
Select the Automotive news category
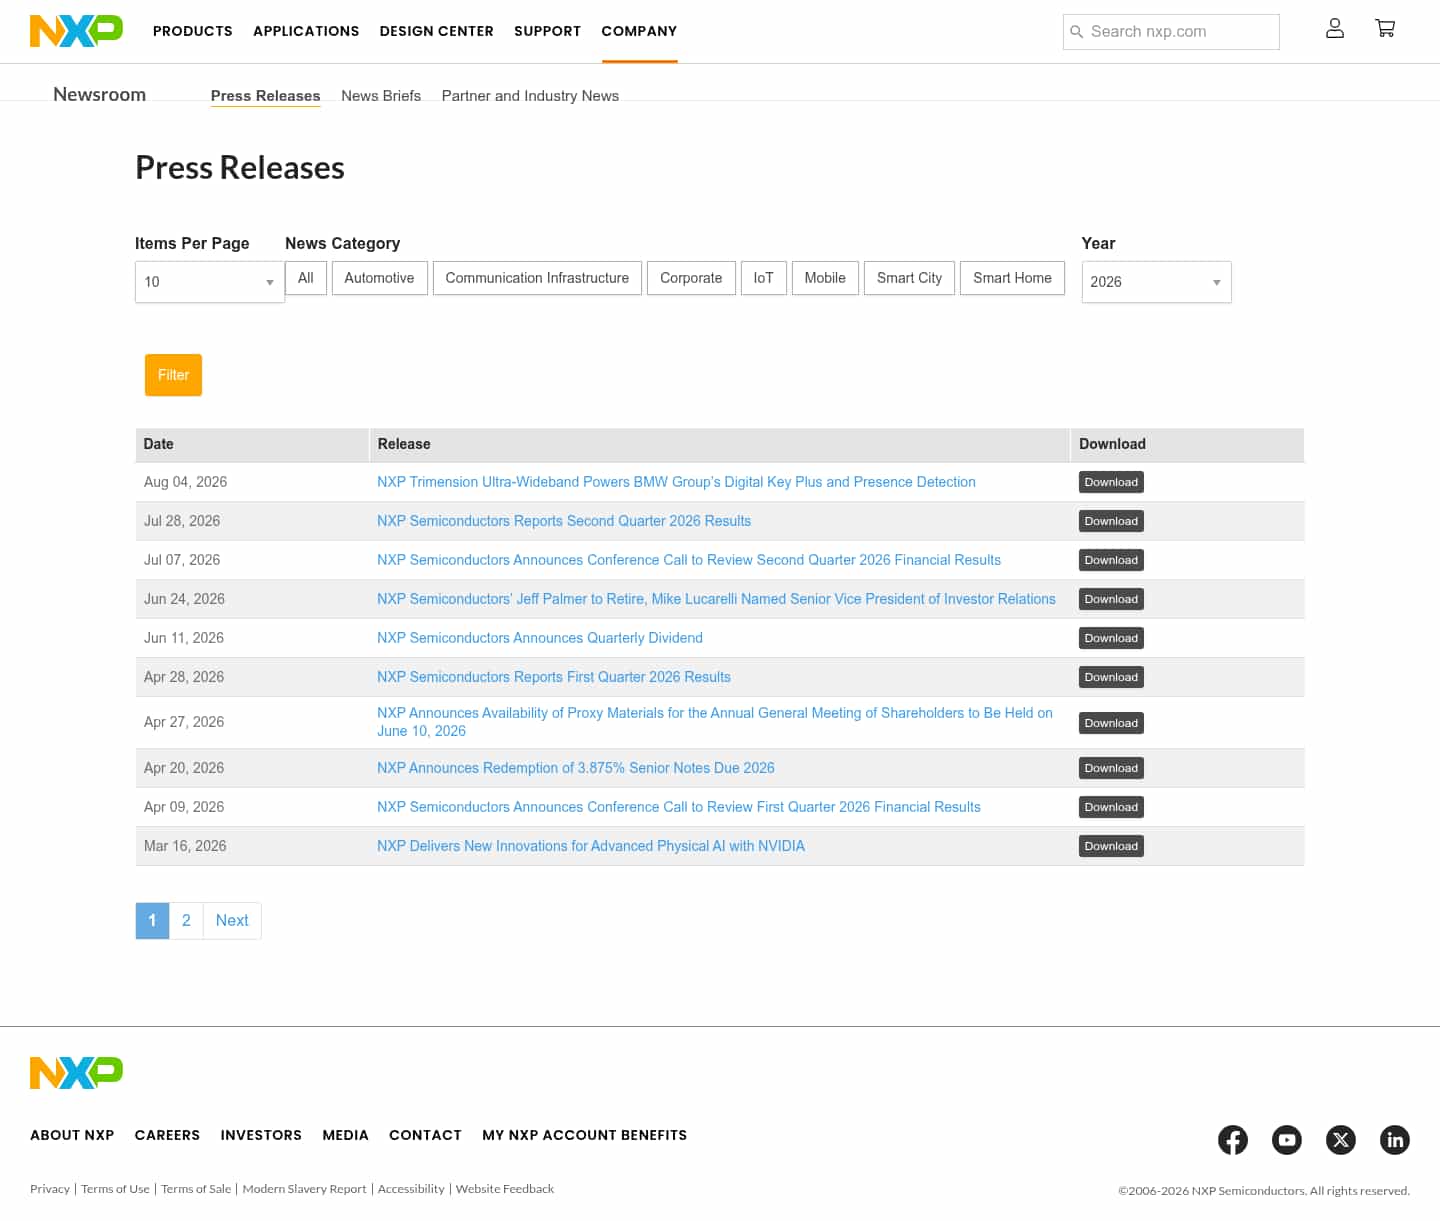pos(379,278)
